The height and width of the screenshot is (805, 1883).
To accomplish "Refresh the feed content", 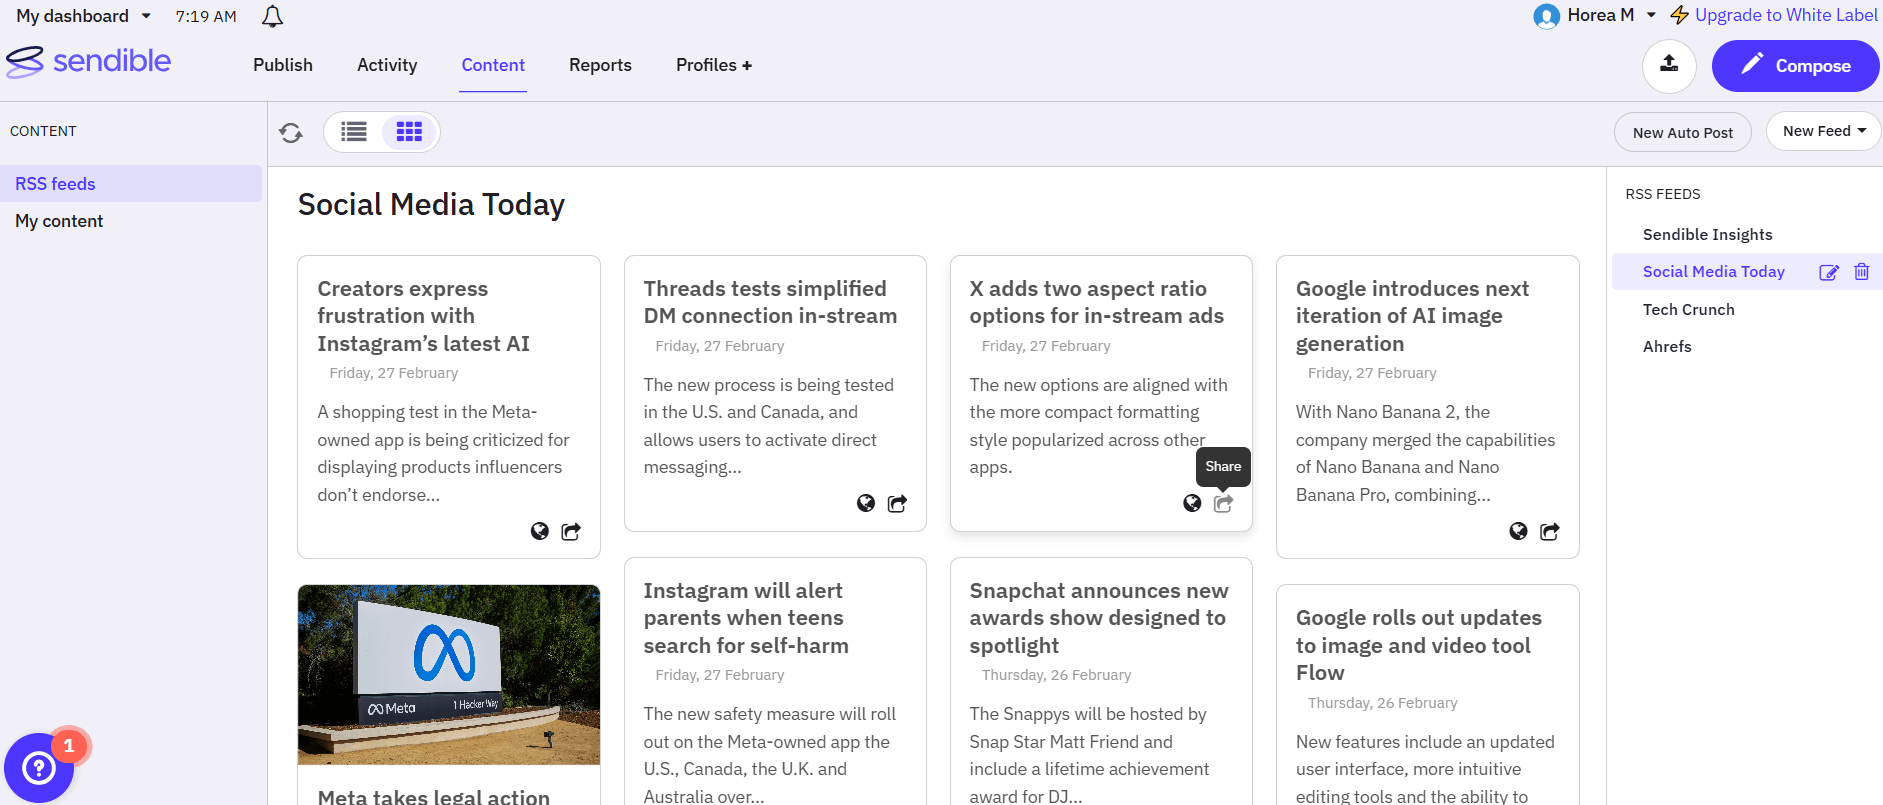I will click(x=291, y=133).
